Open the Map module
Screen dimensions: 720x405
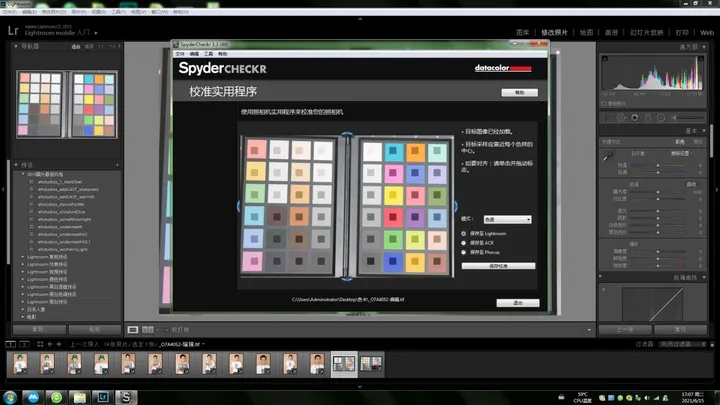point(586,33)
